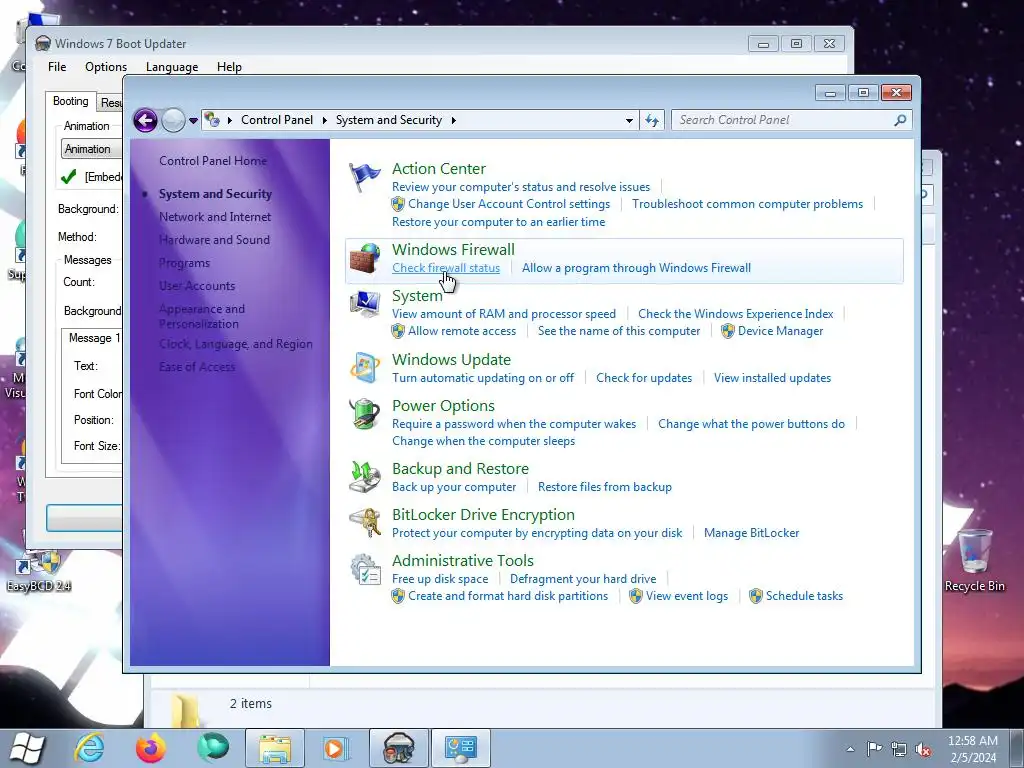The image size is (1024, 768).
Task: Click the System computer icon
Action: (364, 304)
